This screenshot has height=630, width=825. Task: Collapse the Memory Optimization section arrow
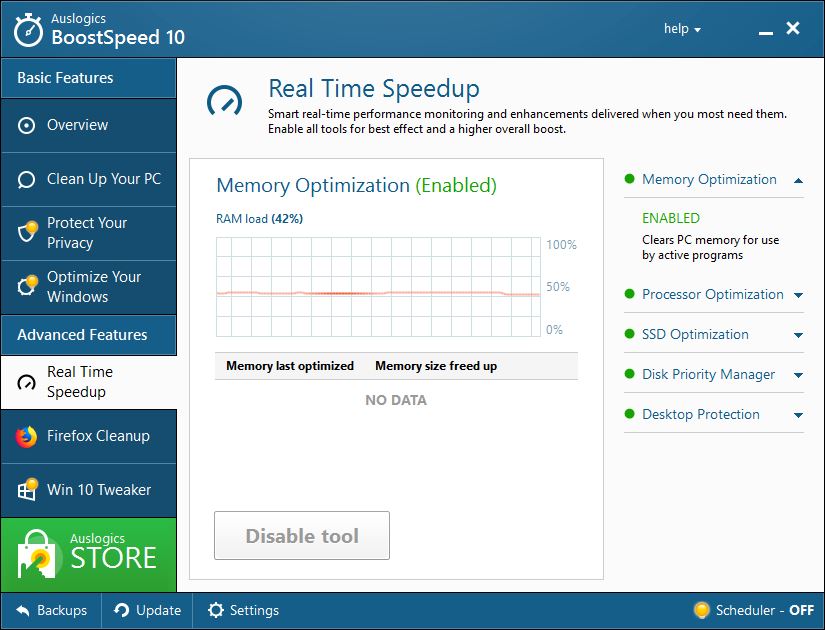pos(798,181)
